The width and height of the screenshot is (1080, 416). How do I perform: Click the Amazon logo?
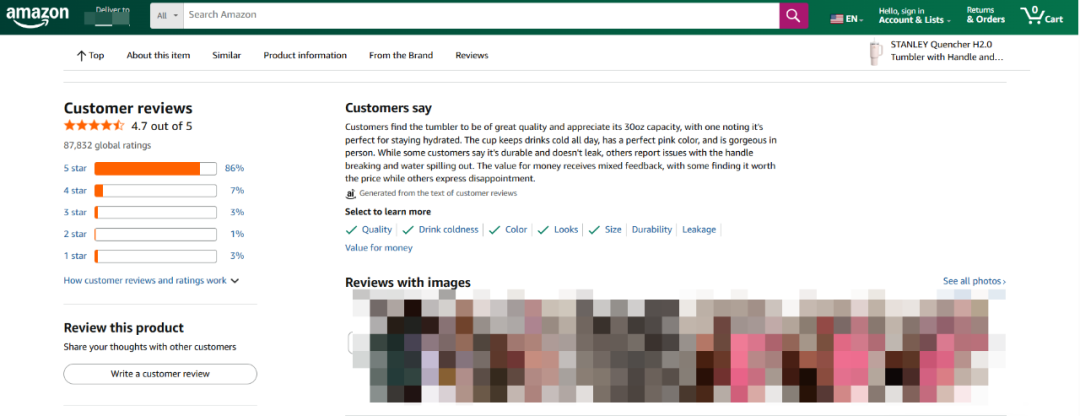(40, 16)
